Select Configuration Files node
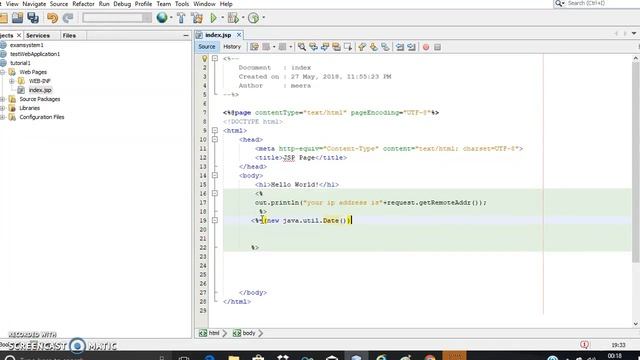Viewport: 640px width, 360px height. click(42, 117)
